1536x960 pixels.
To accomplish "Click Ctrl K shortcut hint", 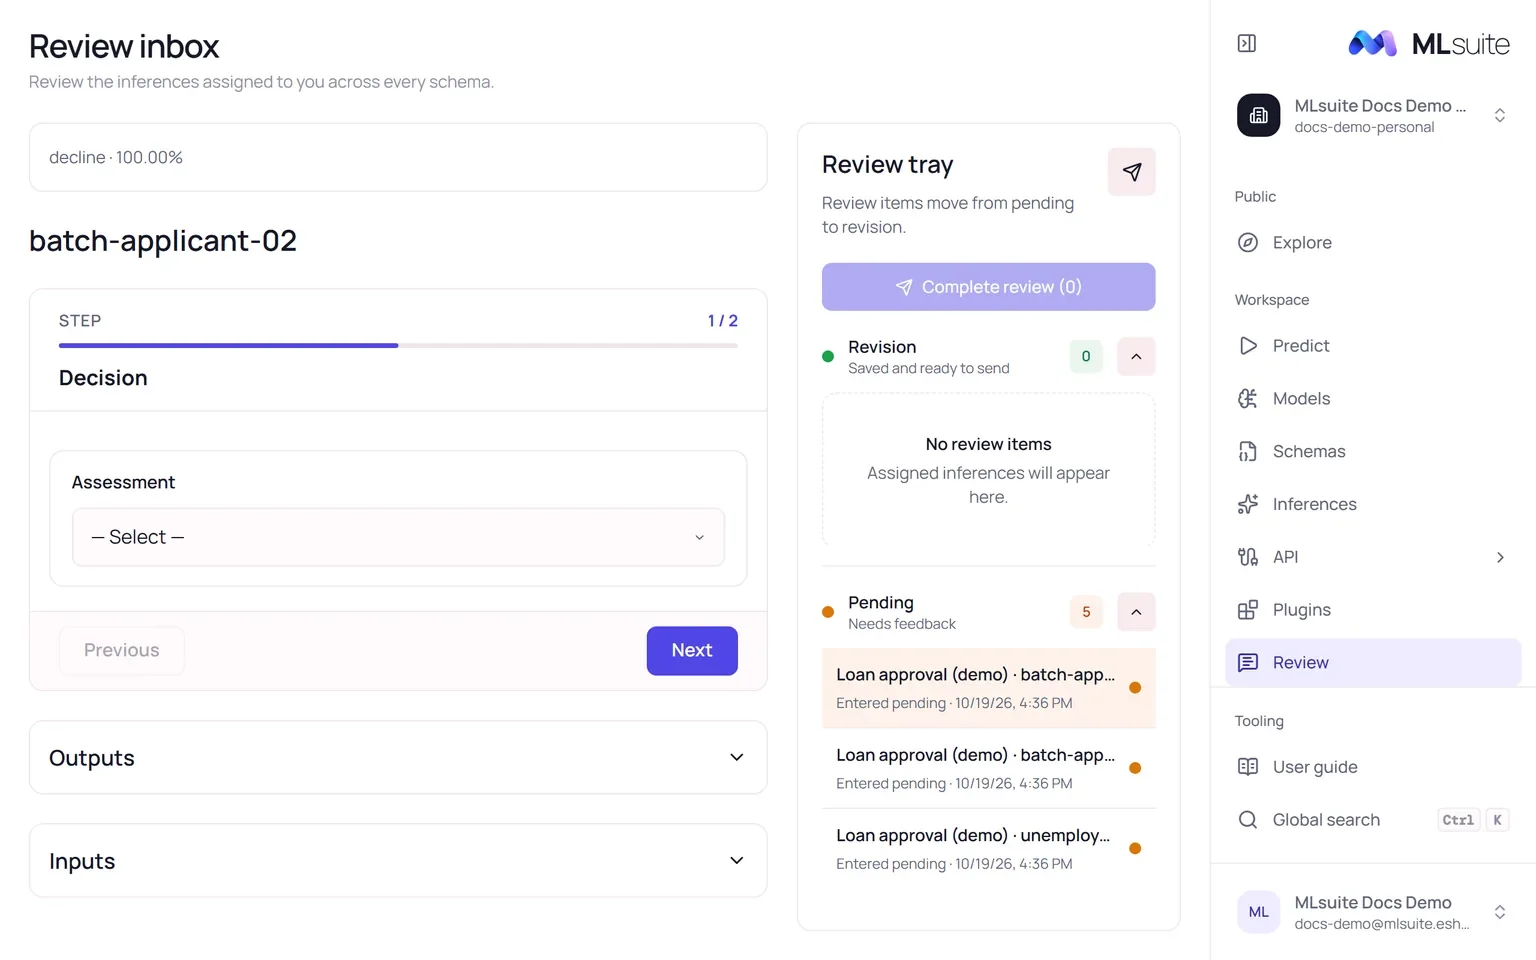I will click(1473, 820).
